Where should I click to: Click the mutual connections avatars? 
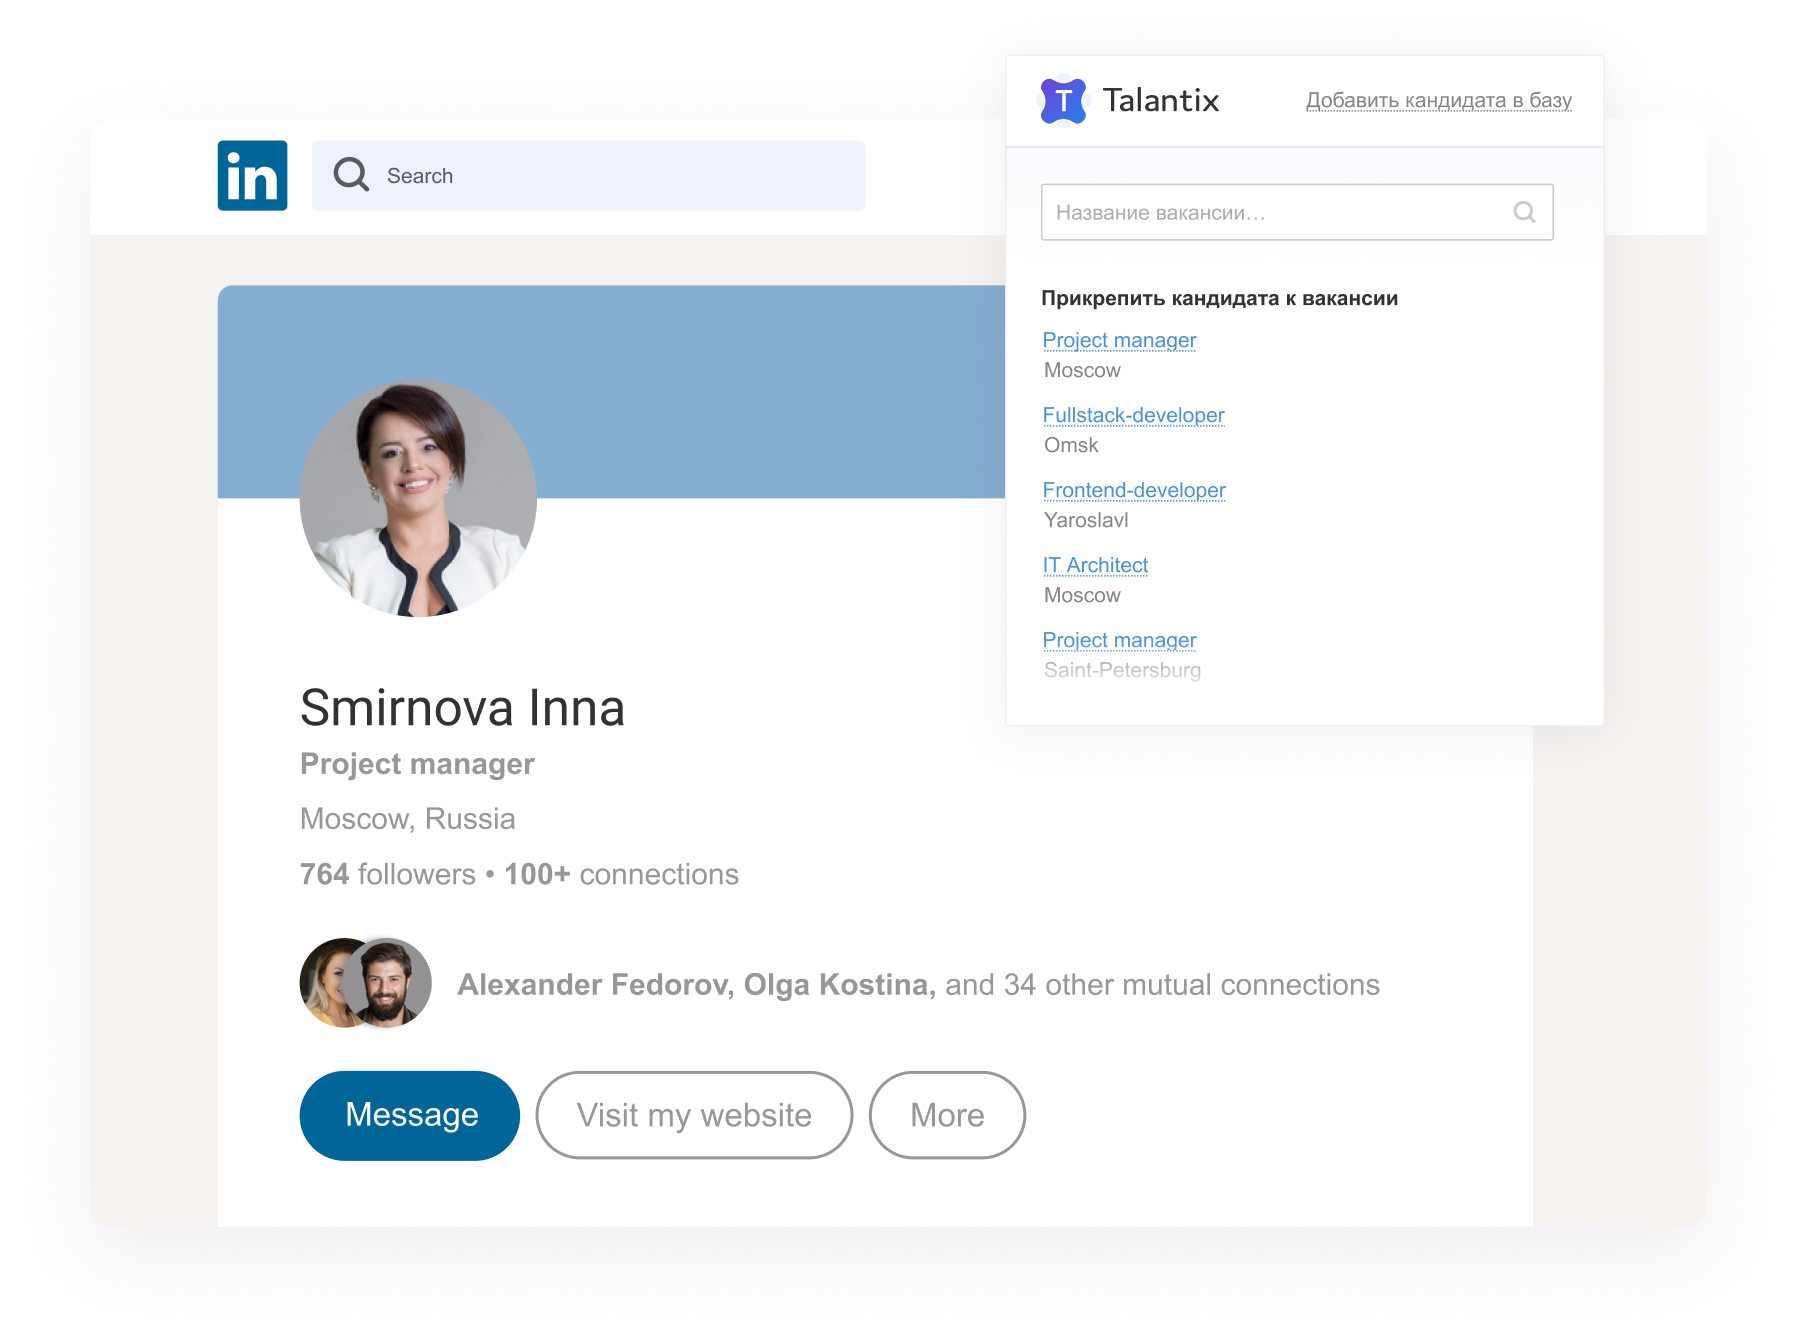click(x=365, y=983)
